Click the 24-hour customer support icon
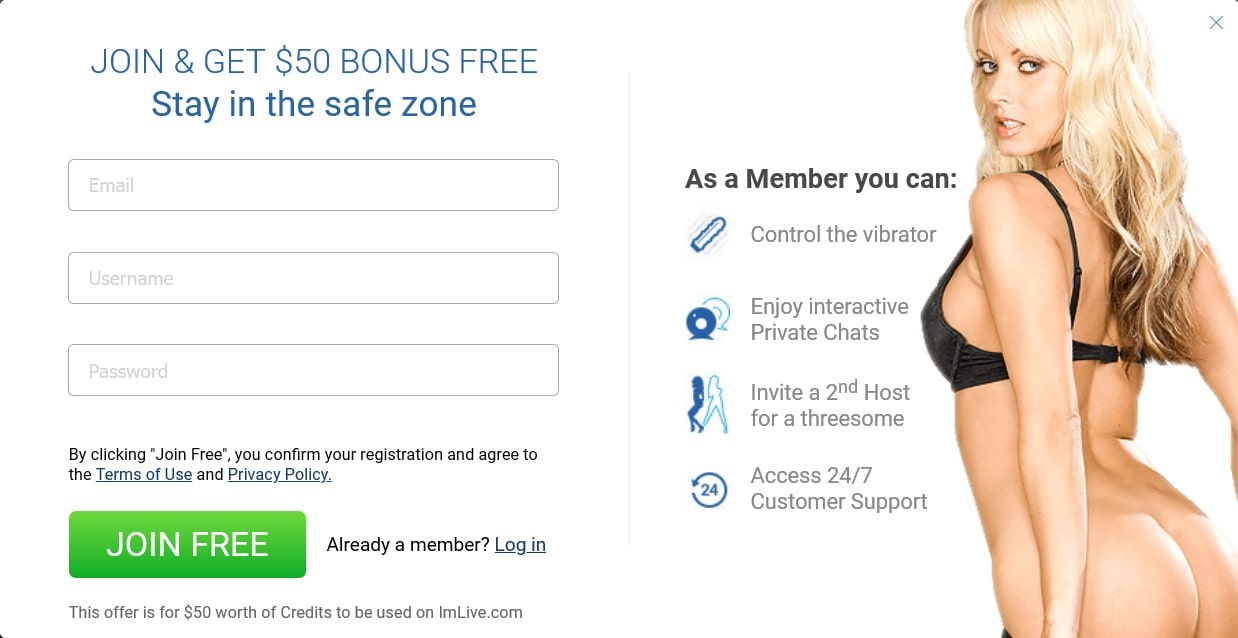 point(709,489)
